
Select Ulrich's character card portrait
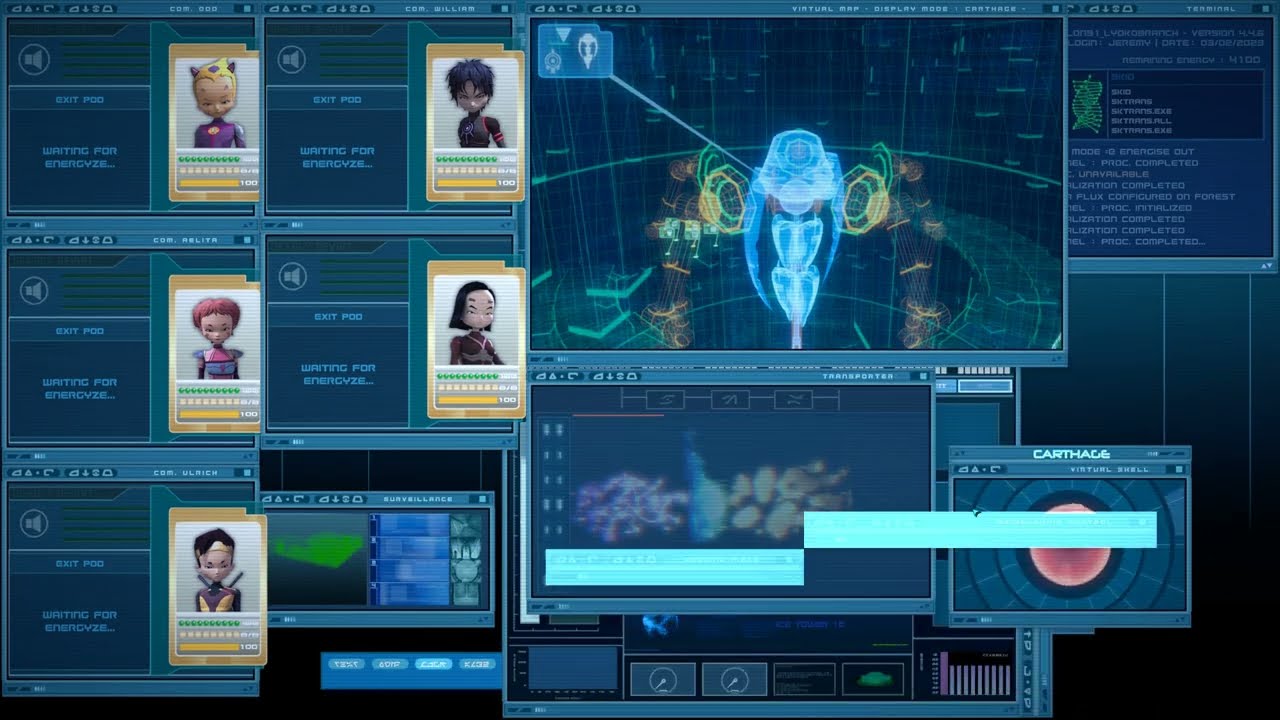click(x=219, y=565)
